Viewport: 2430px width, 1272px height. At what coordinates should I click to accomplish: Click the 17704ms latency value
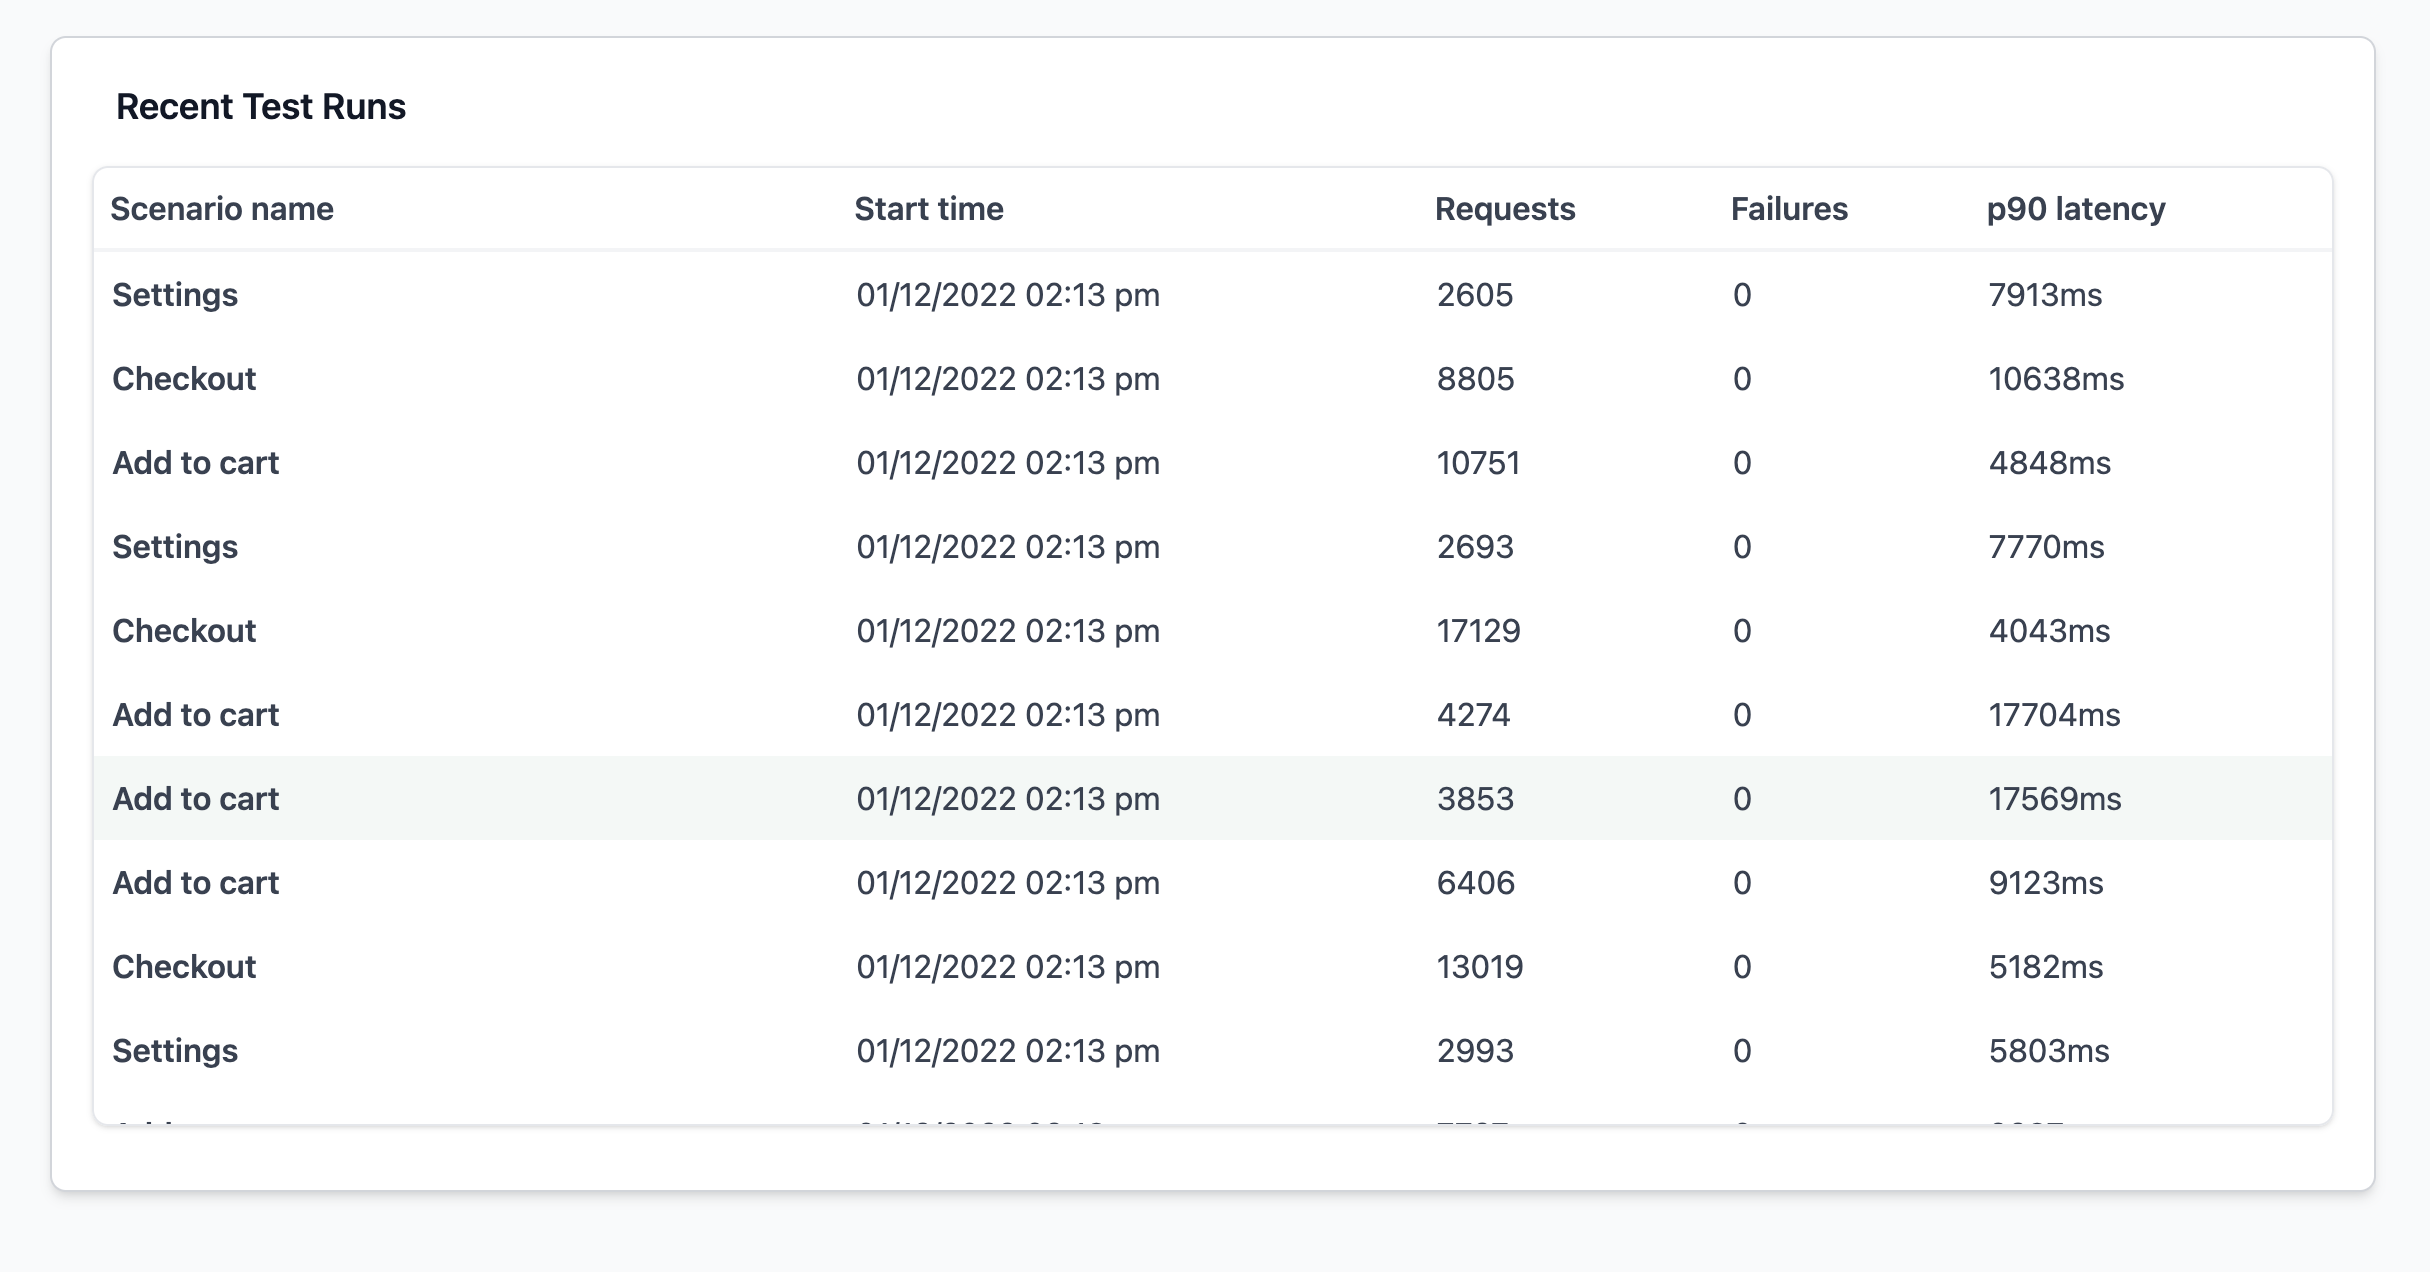point(2054,715)
